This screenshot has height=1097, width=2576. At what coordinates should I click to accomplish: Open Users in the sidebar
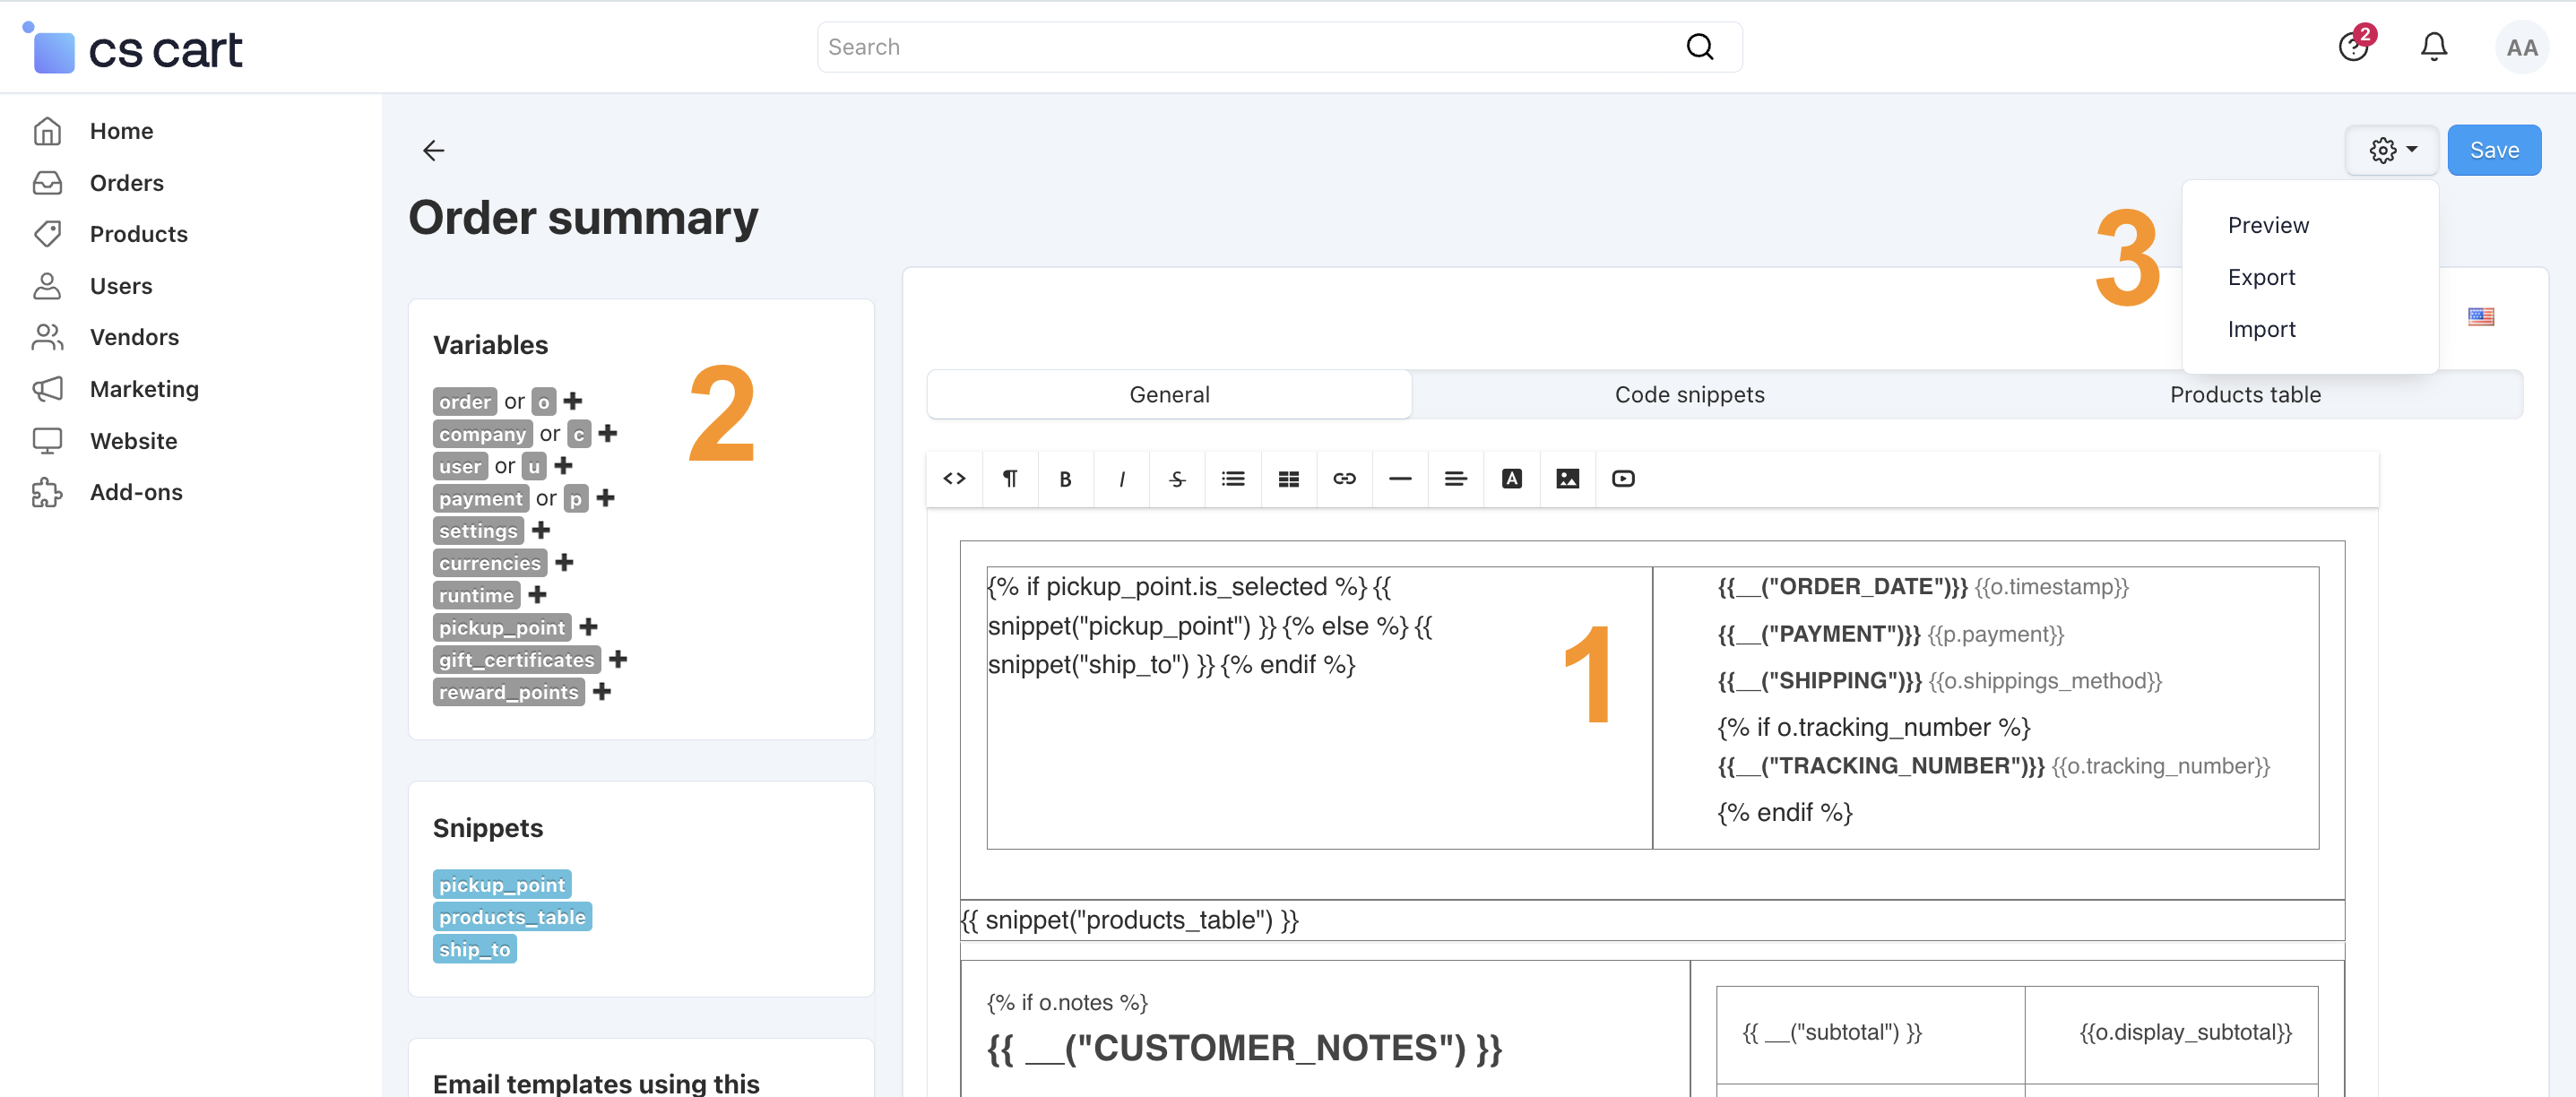121,286
